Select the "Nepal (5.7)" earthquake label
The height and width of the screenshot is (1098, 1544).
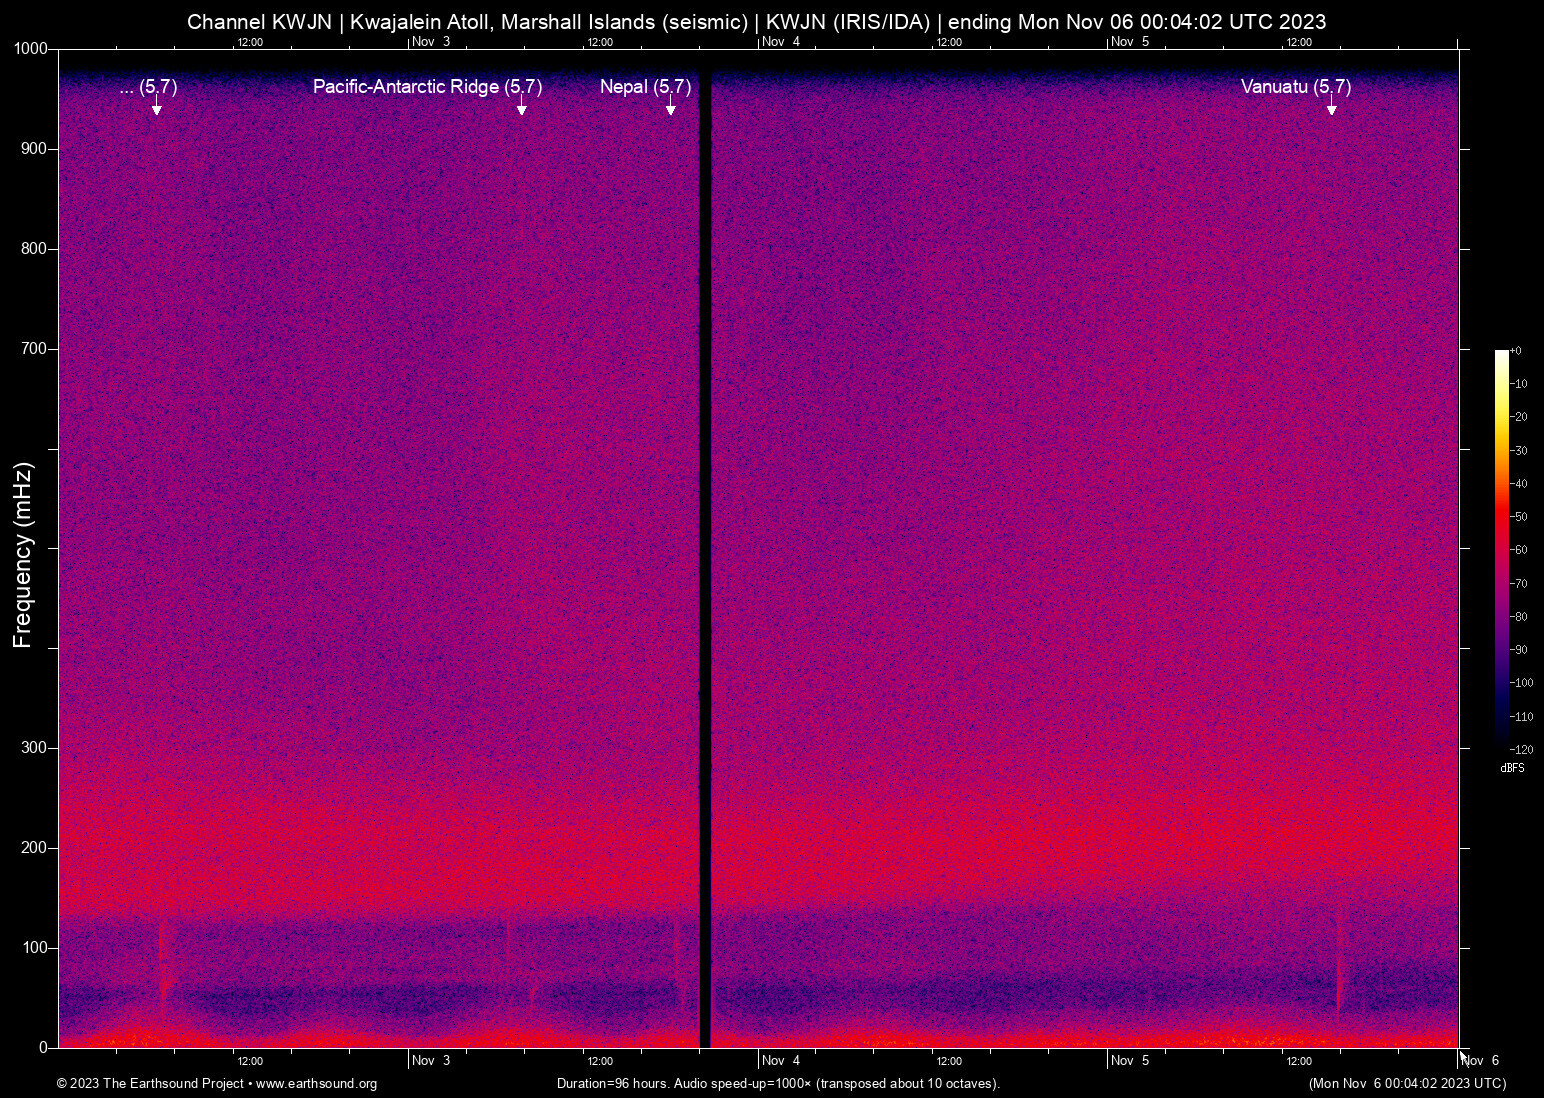(645, 87)
